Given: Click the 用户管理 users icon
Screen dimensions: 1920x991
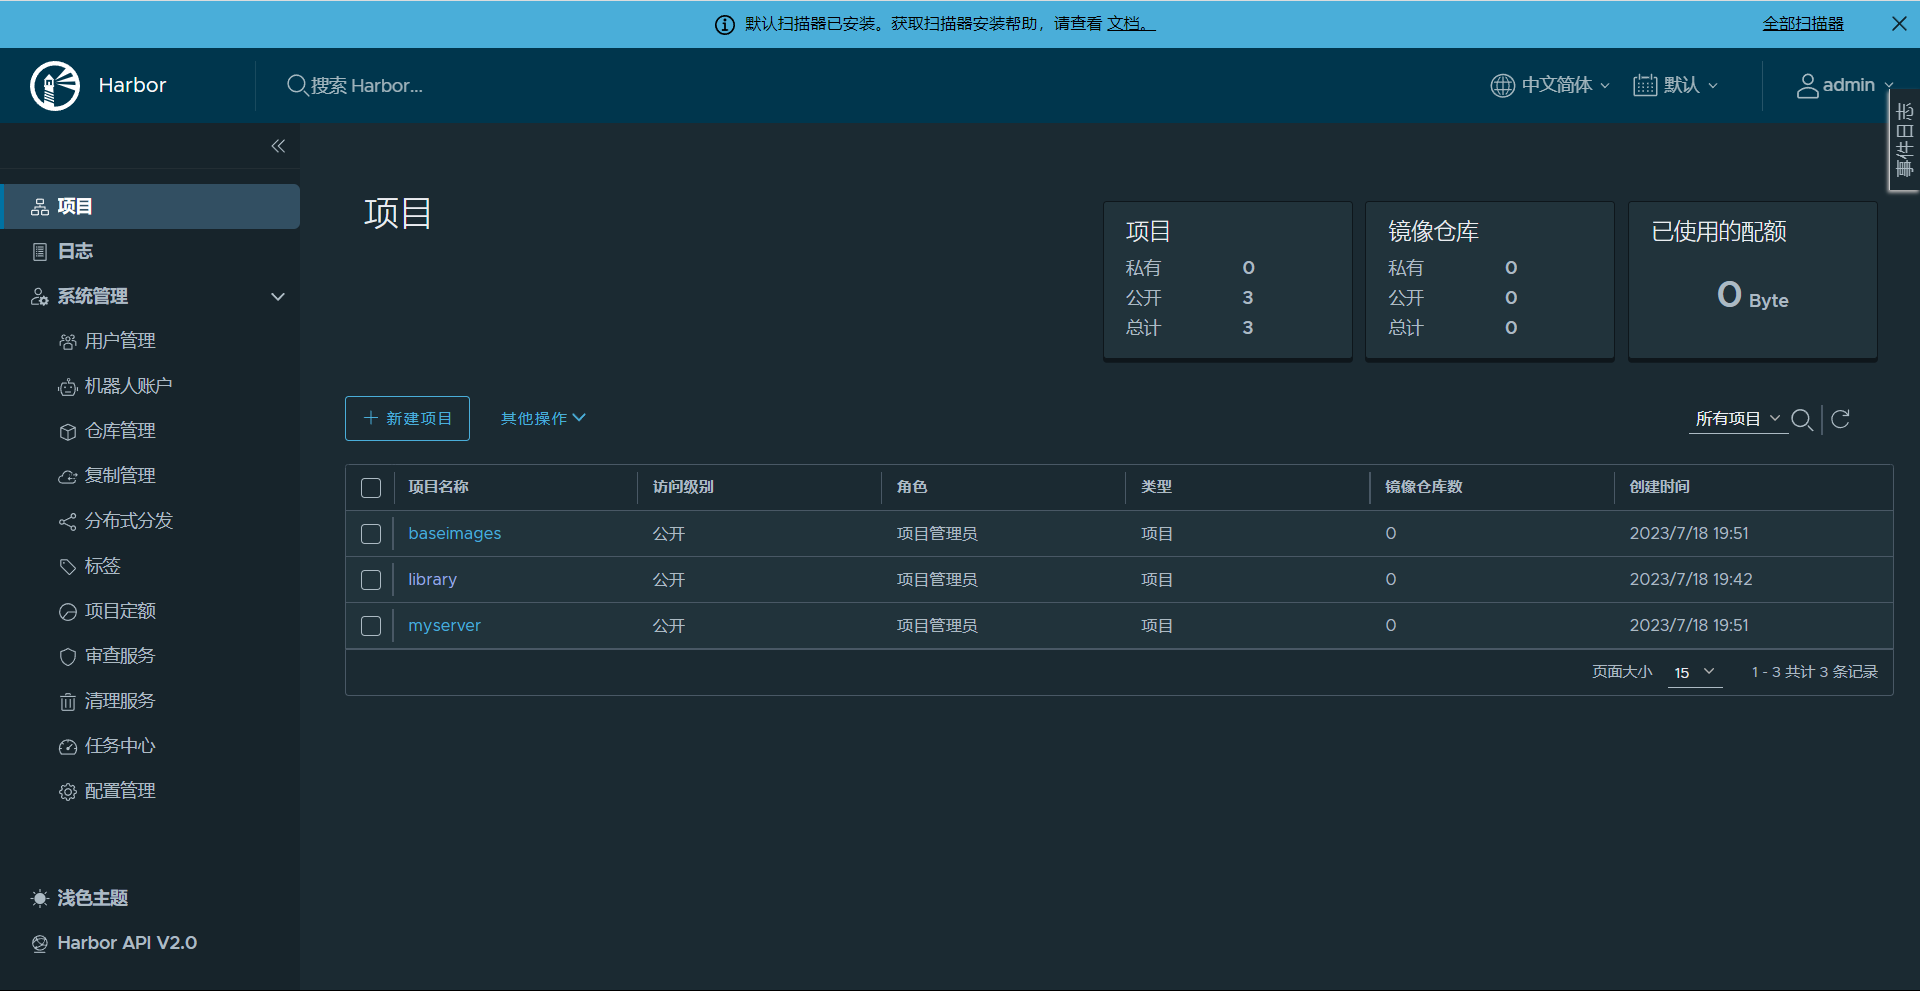Looking at the screenshot, I should (68, 342).
